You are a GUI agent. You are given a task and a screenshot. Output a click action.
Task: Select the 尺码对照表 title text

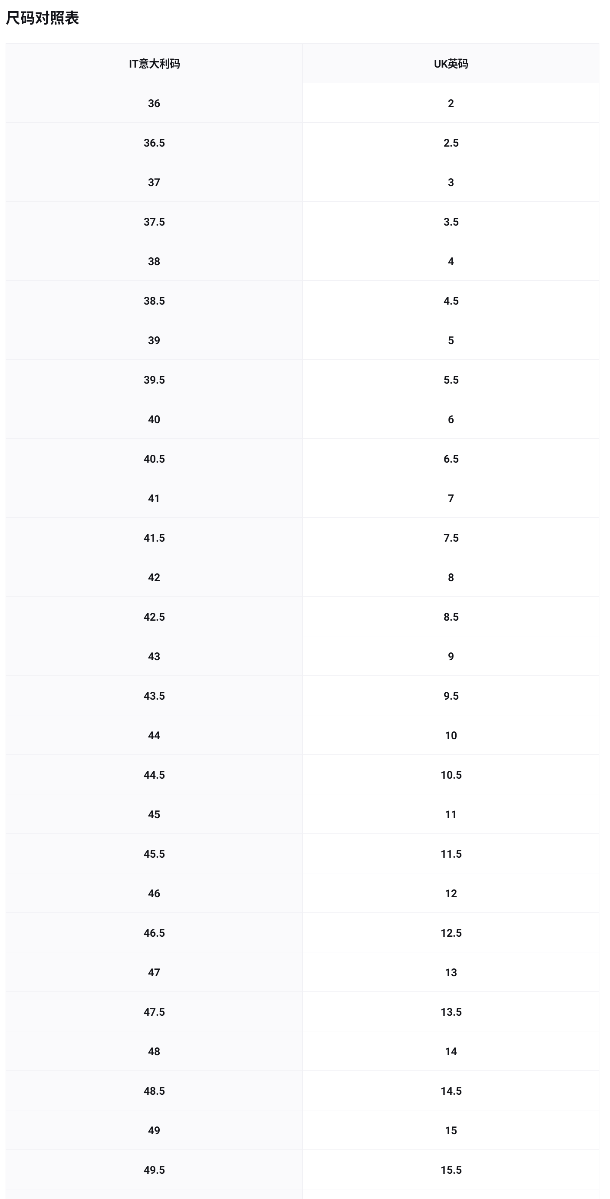click(43, 18)
